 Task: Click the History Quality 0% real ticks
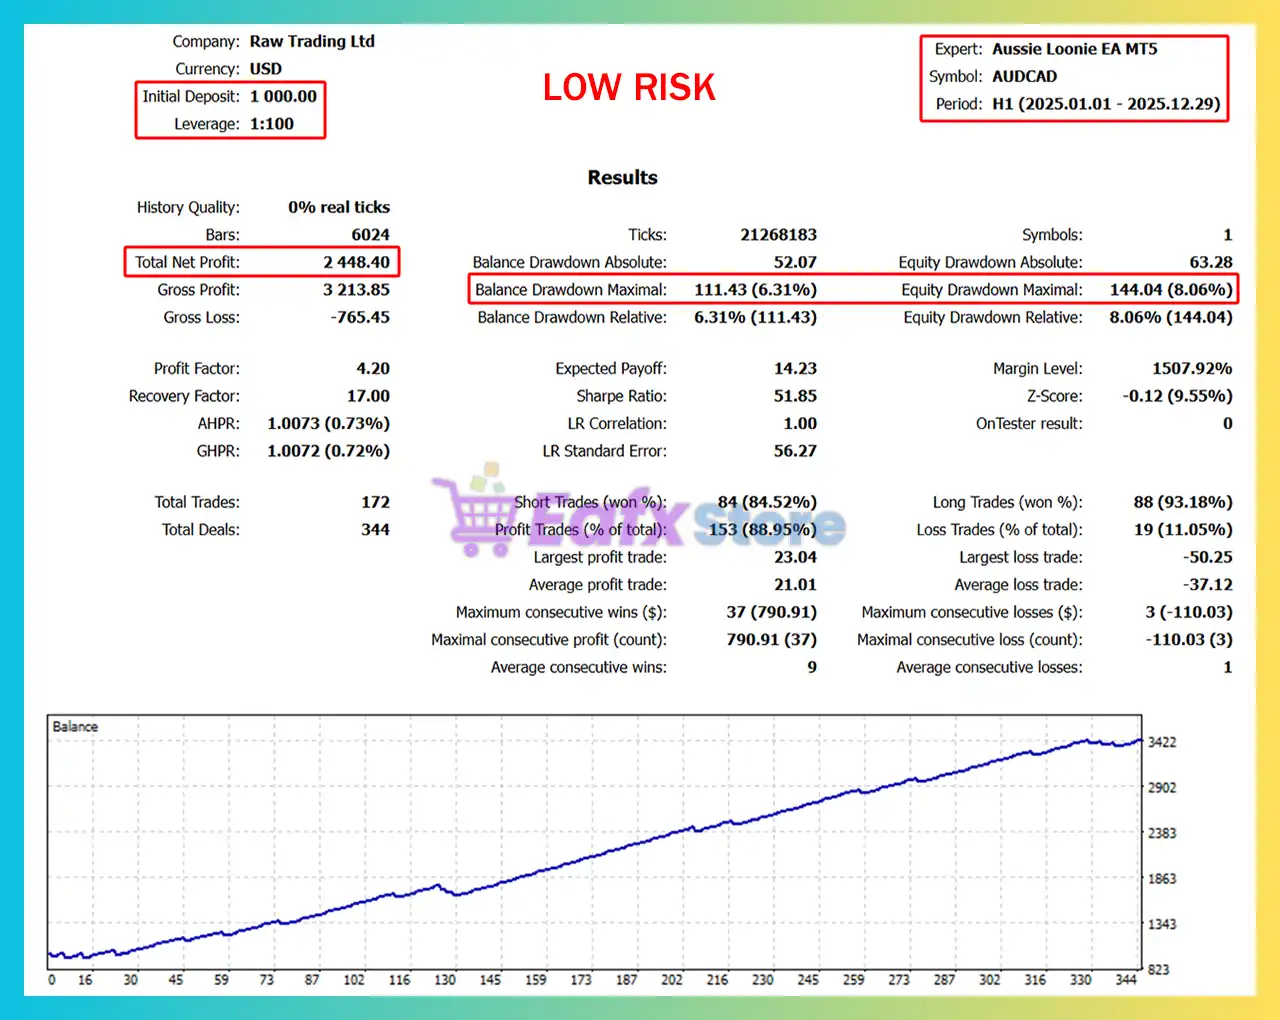[339, 207]
